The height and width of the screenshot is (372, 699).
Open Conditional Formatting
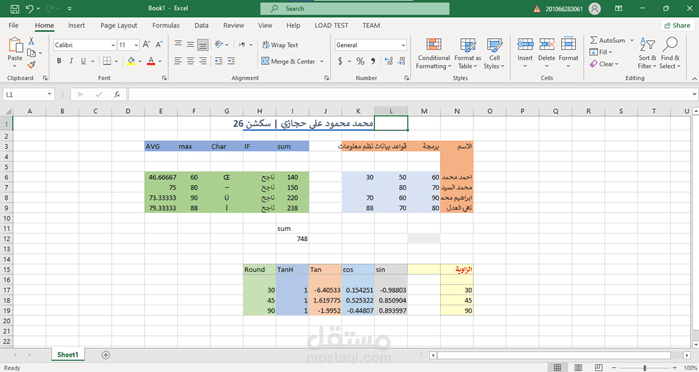[x=433, y=54]
